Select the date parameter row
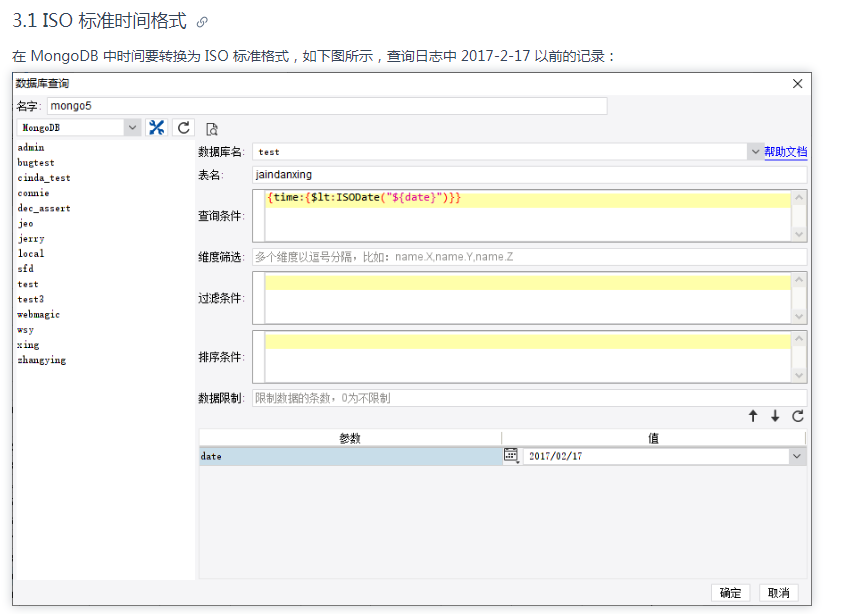849x614 pixels. click(x=351, y=456)
